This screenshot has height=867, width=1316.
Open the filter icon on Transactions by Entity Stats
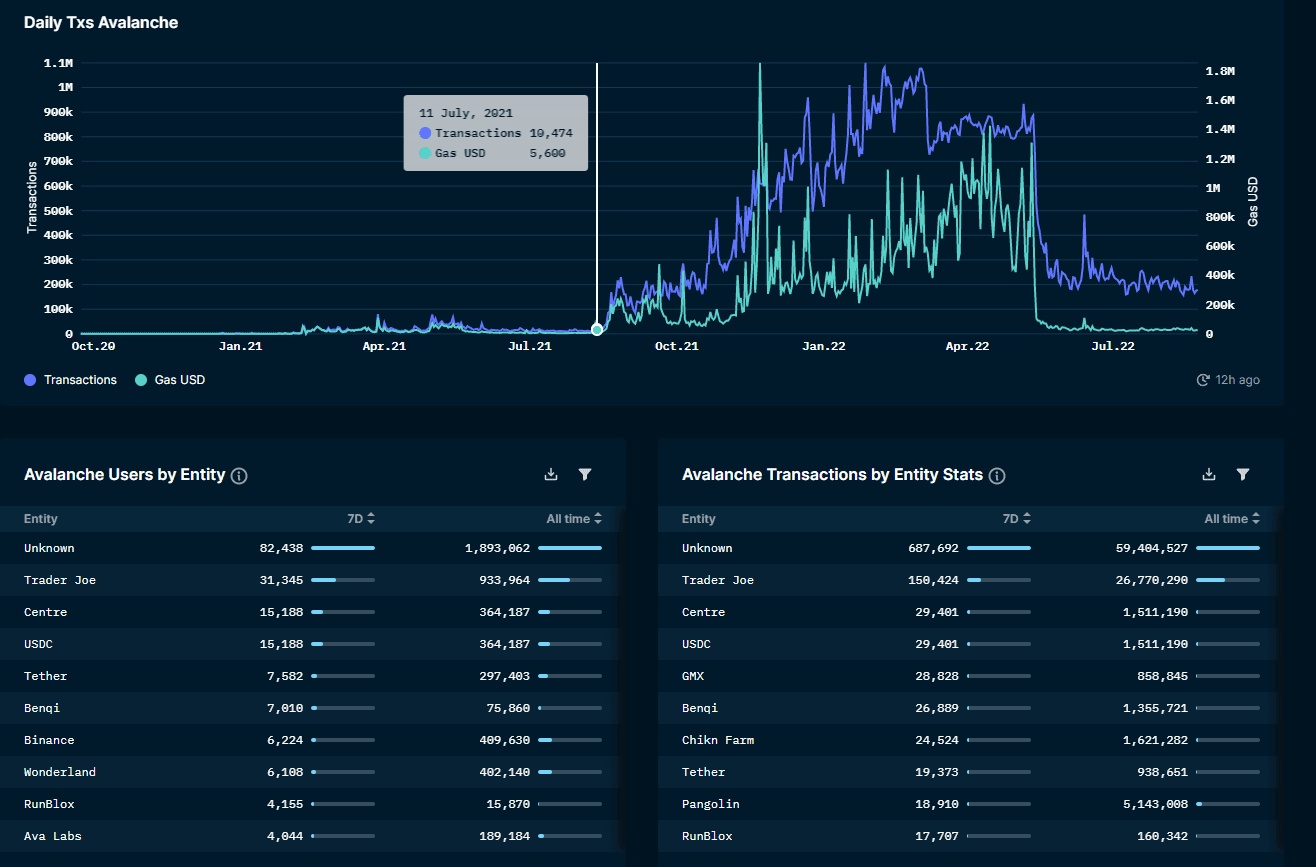pos(1243,474)
